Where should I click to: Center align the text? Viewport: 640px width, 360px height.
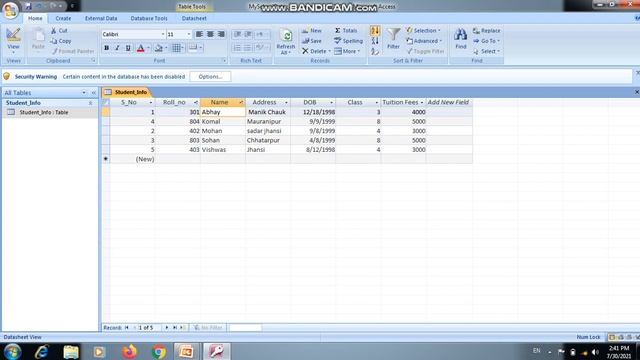click(210, 34)
